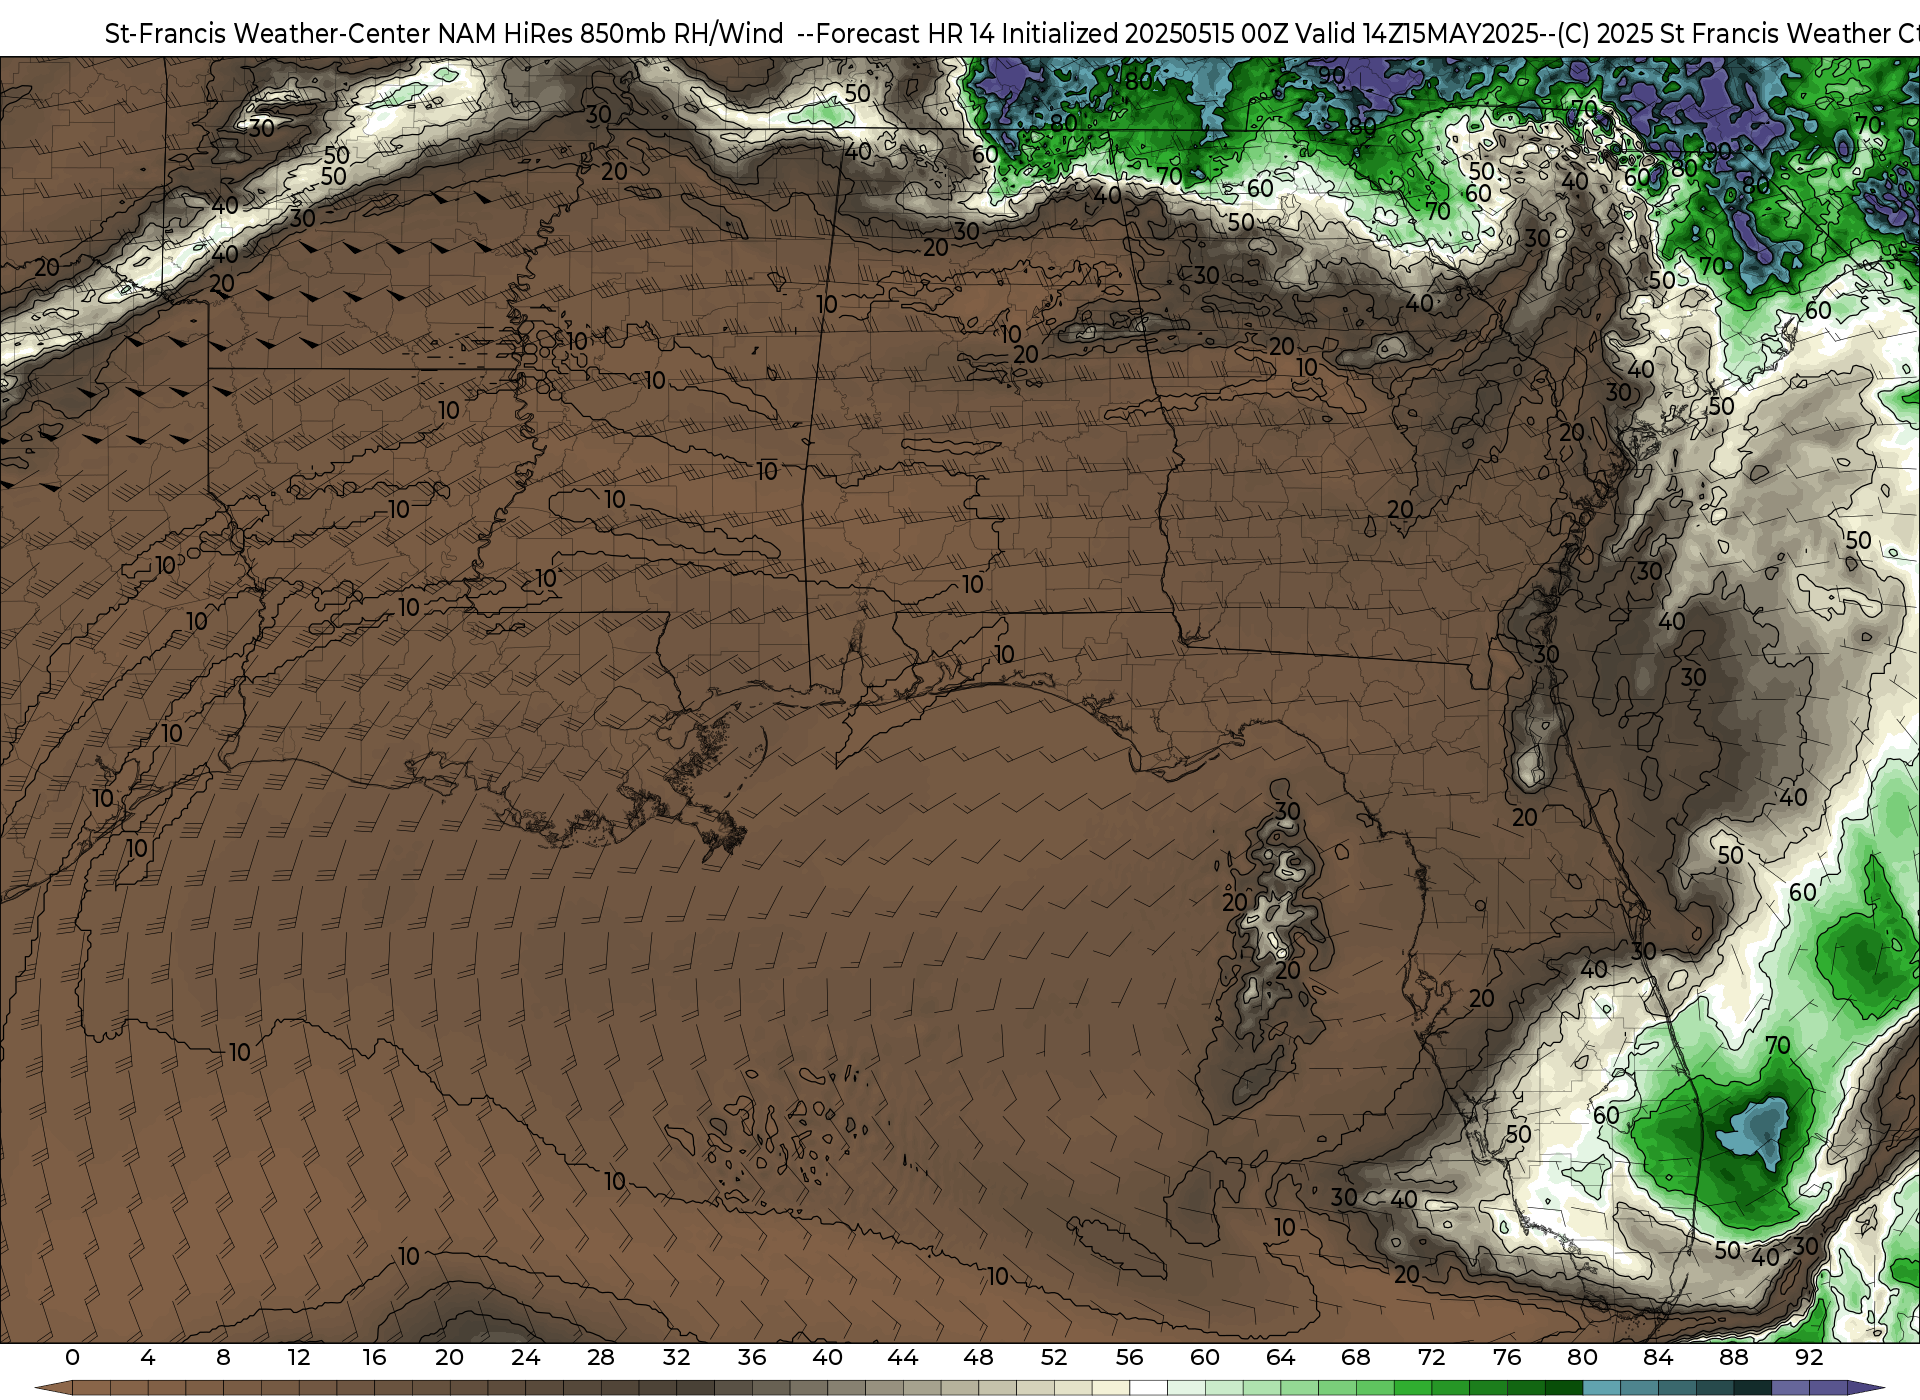Click the colorbar tick label '28'
Viewport: 1920px width, 1400px height.
point(601,1357)
